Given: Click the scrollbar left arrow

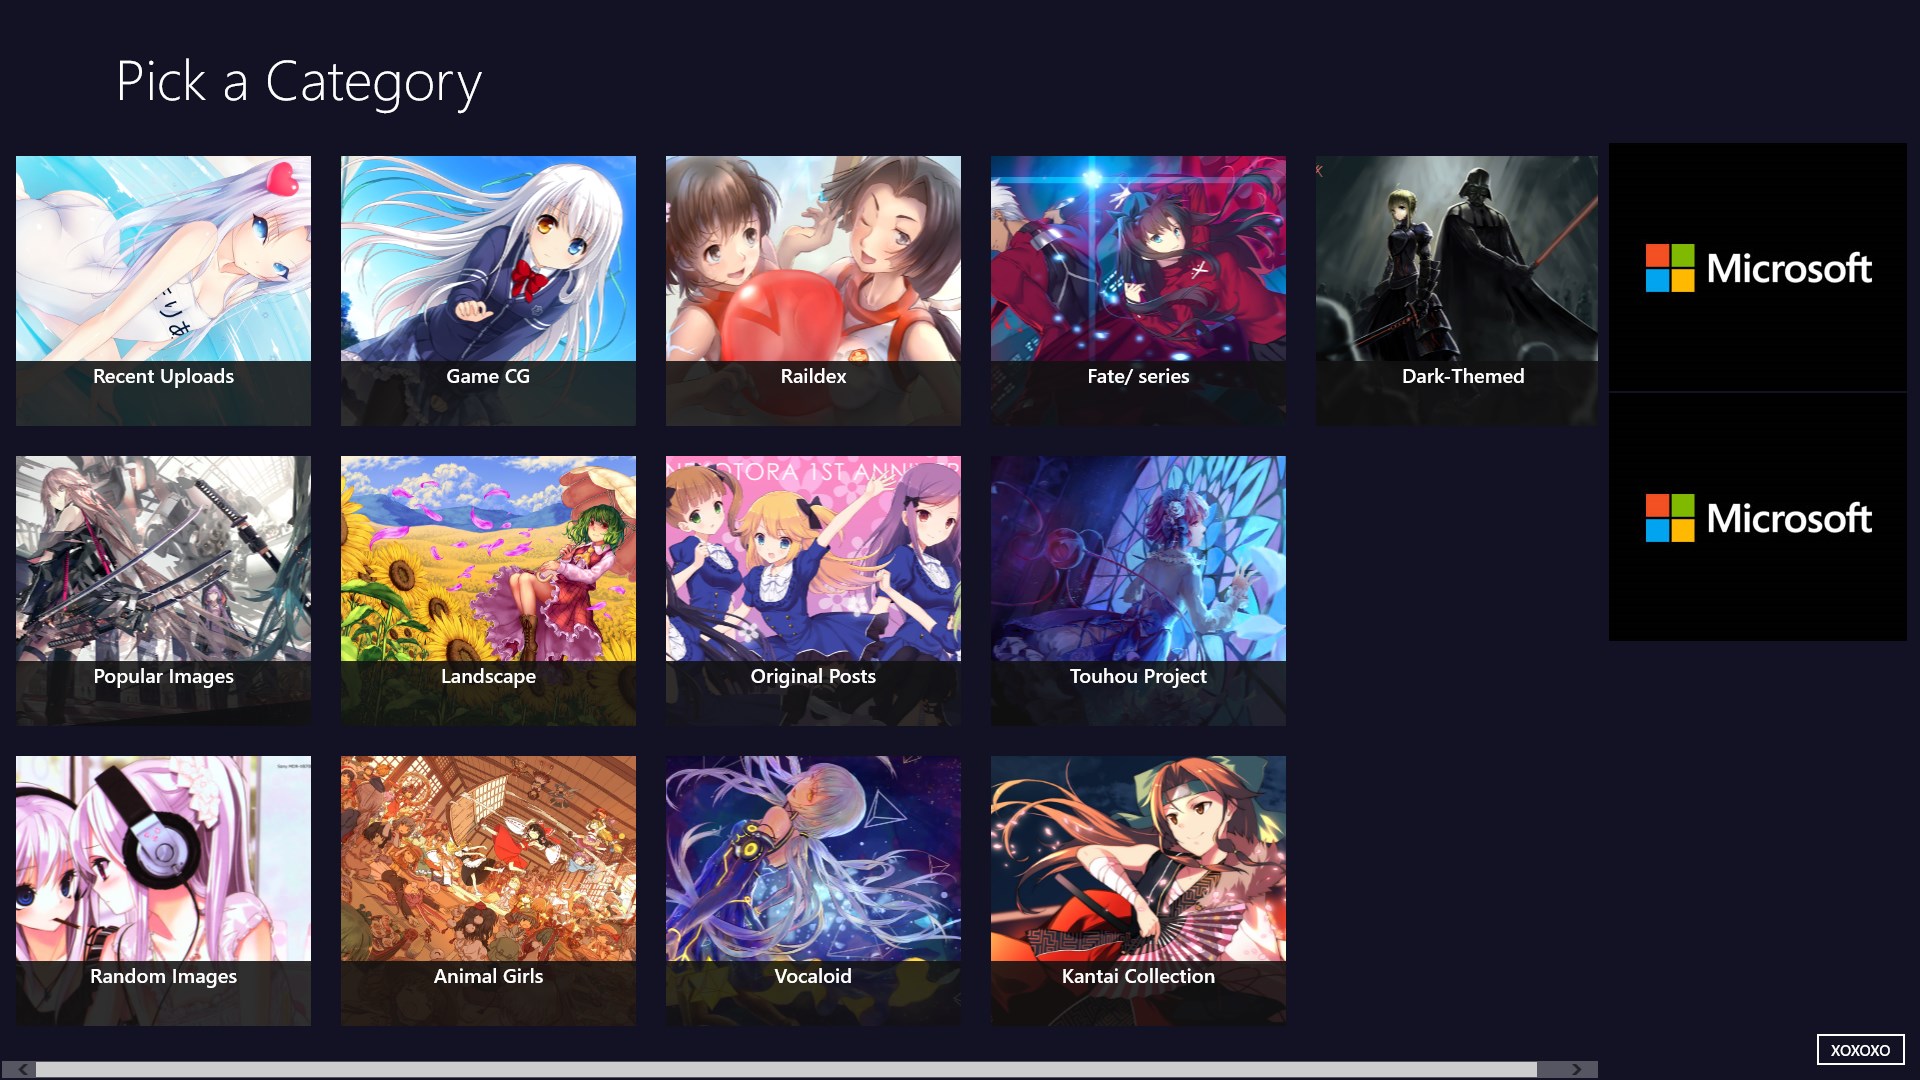Looking at the screenshot, I should pyautogui.click(x=22, y=1069).
